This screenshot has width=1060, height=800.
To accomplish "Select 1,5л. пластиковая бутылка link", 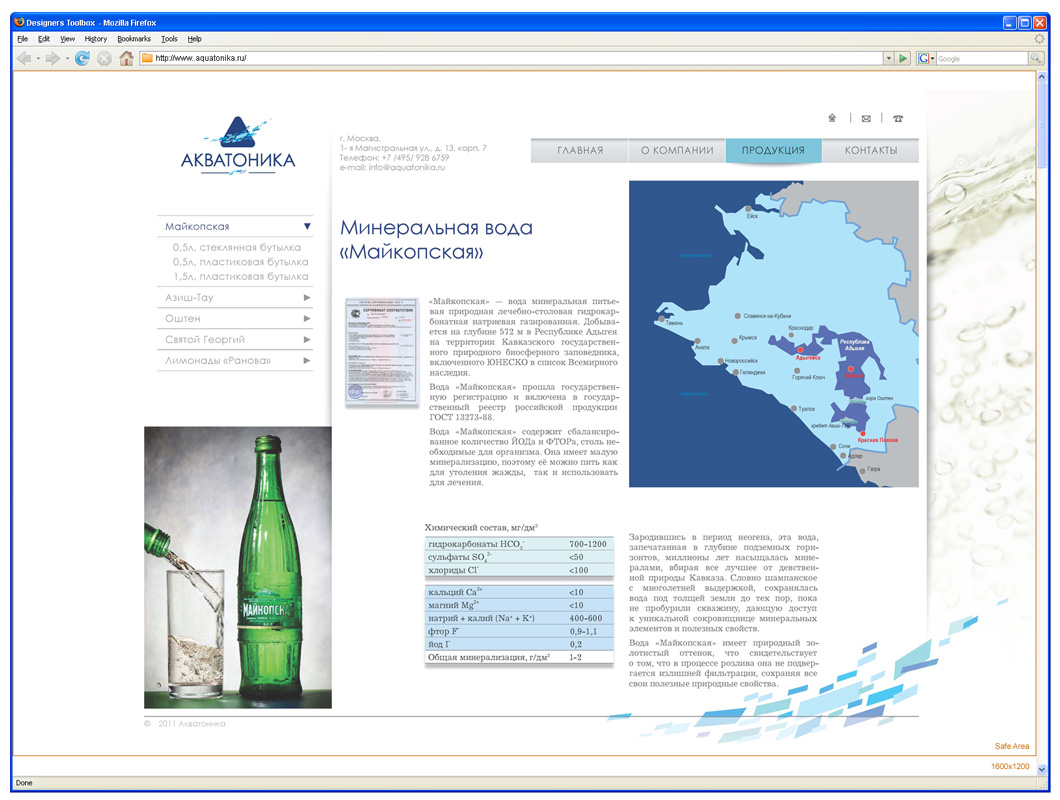I will pyautogui.click(x=241, y=277).
